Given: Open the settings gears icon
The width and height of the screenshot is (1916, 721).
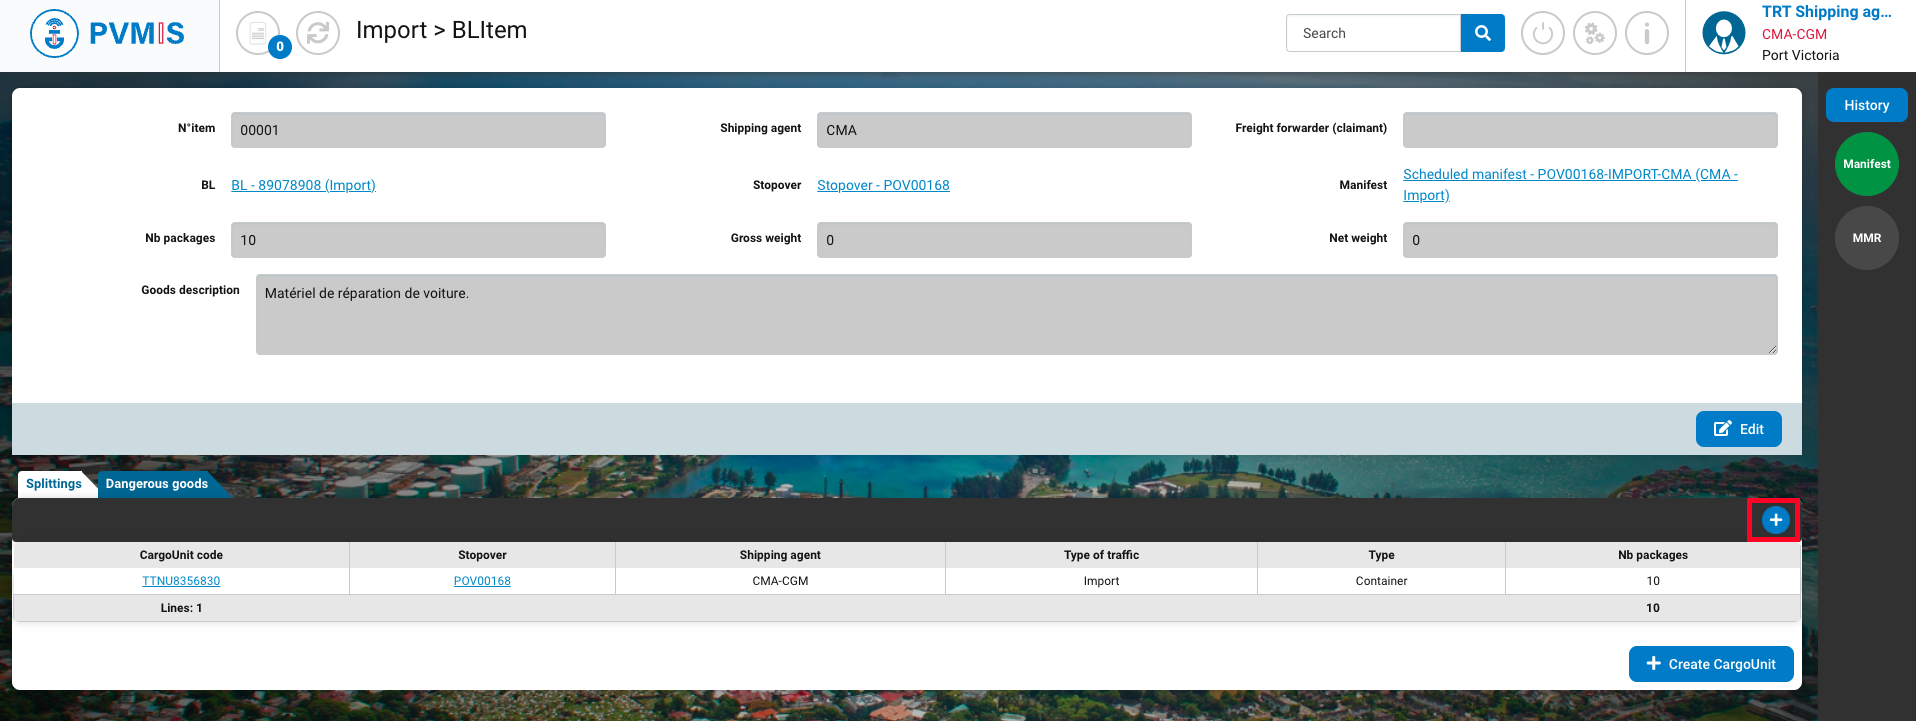Looking at the screenshot, I should [1594, 34].
